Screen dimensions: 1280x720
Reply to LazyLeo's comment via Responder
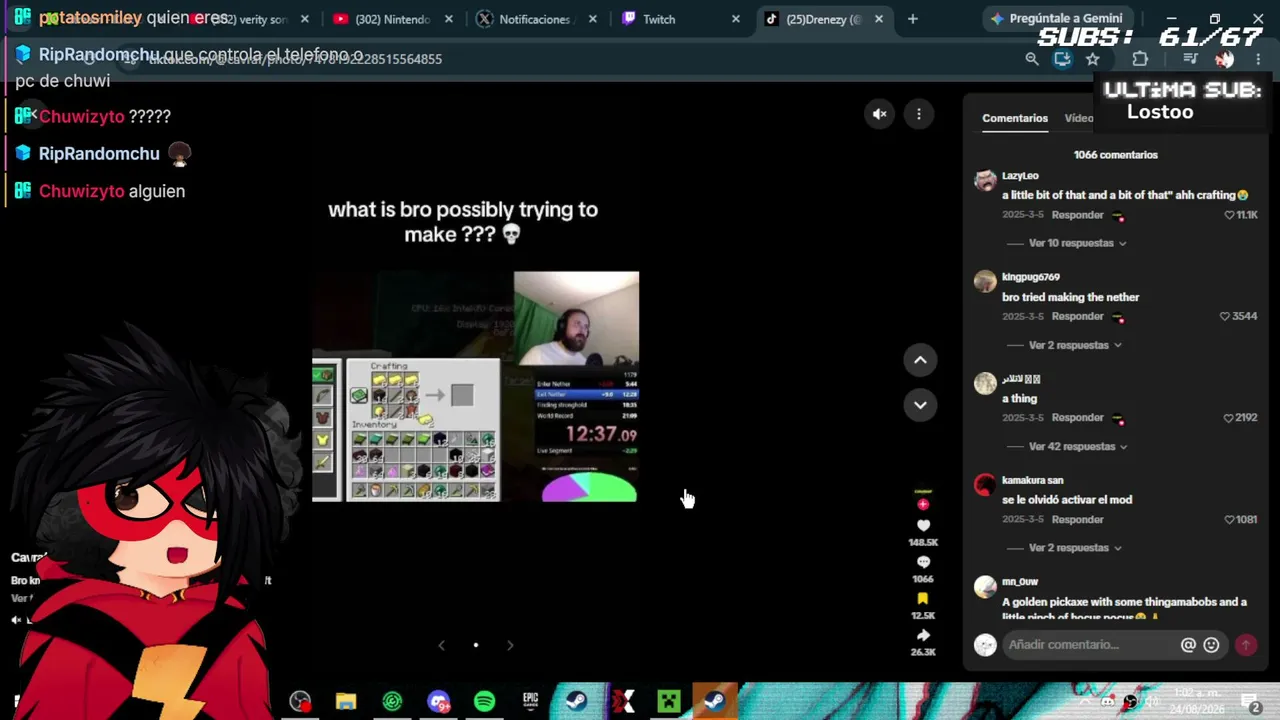click(x=1077, y=215)
